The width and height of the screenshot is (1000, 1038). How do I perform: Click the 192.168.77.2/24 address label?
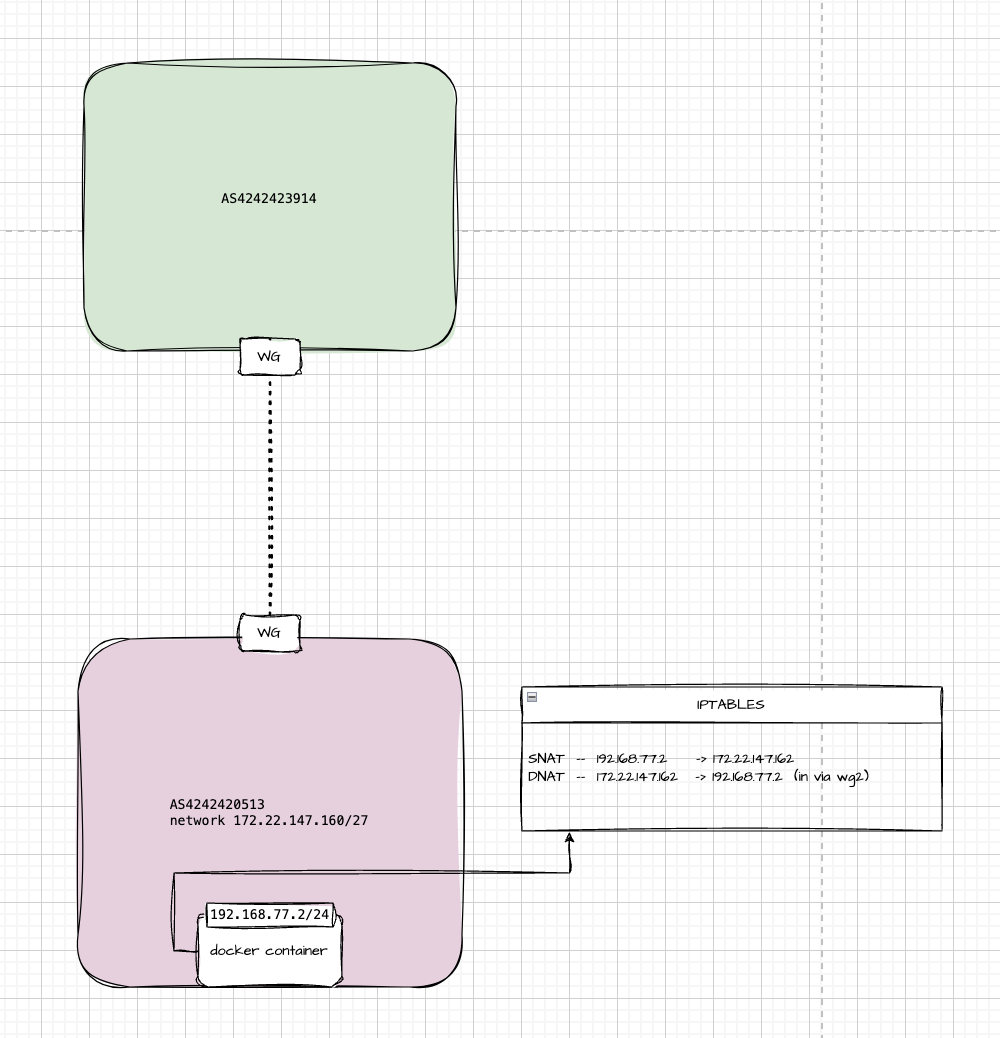(272, 914)
